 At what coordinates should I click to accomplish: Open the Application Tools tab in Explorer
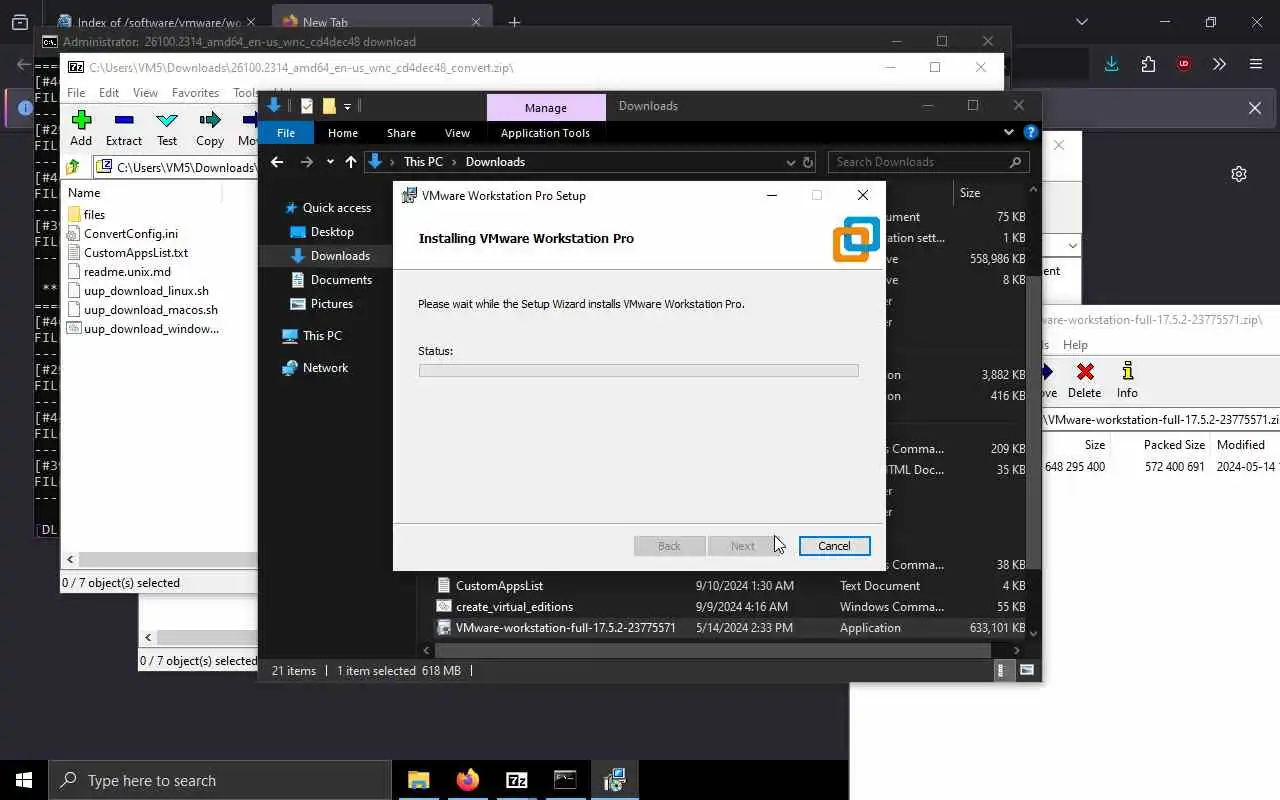[x=545, y=133]
